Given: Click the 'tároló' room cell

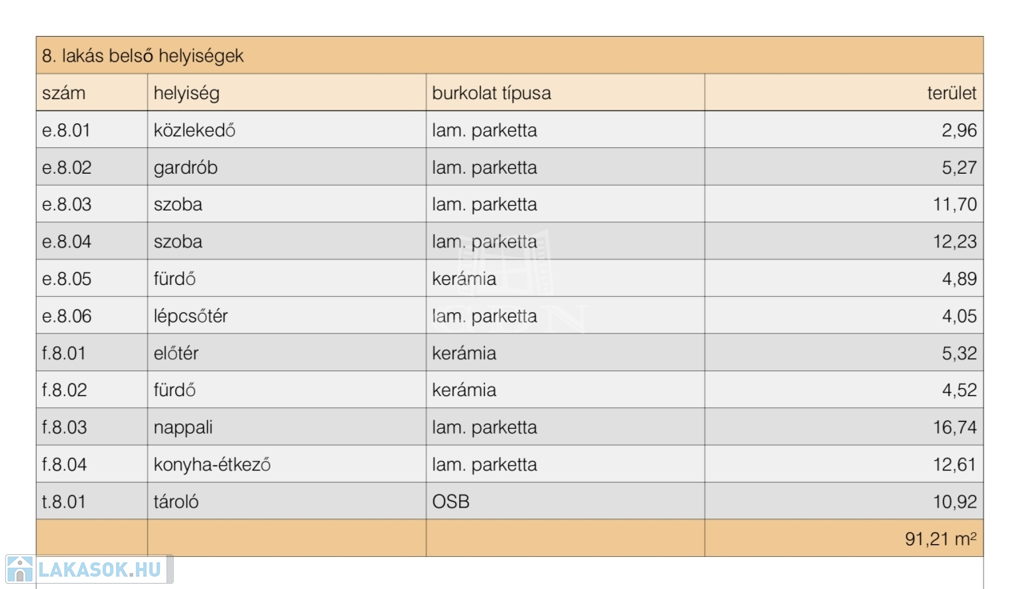Looking at the screenshot, I should point(176,501).
